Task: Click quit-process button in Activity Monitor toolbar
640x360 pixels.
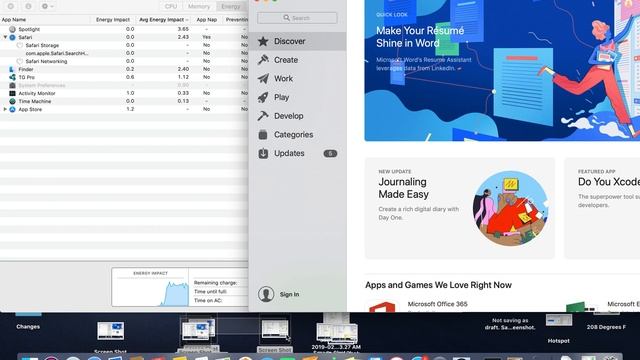Action: pyautogui.click(x=11, y=6)
